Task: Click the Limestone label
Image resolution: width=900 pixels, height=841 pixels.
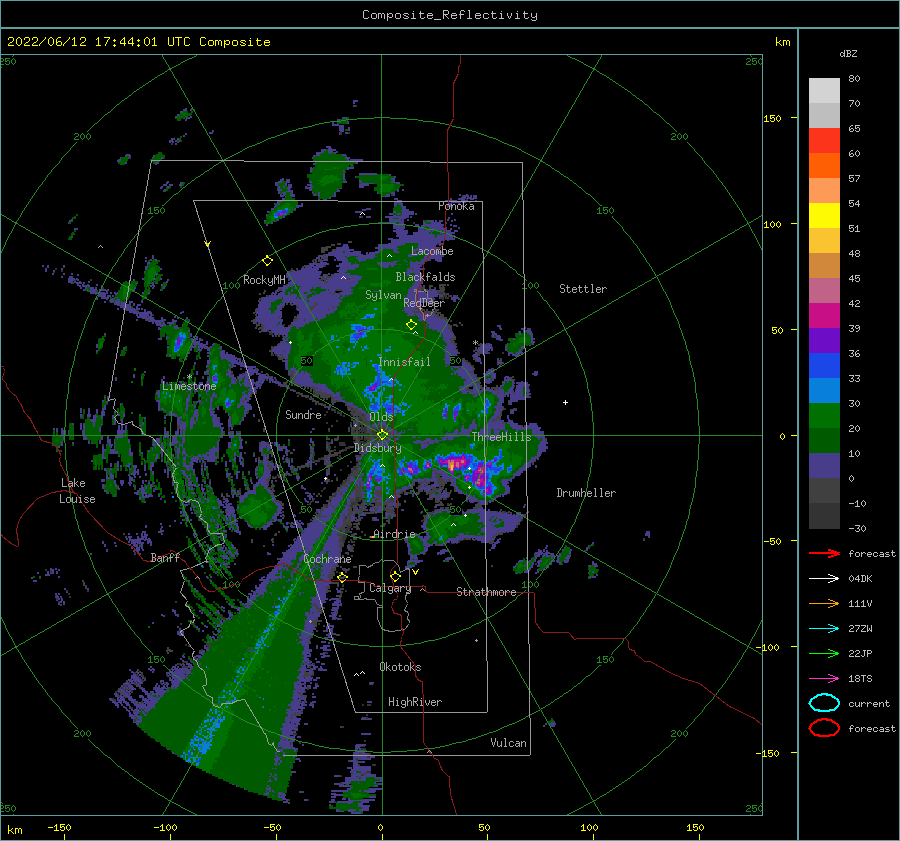Action: [x=189, y=386]
